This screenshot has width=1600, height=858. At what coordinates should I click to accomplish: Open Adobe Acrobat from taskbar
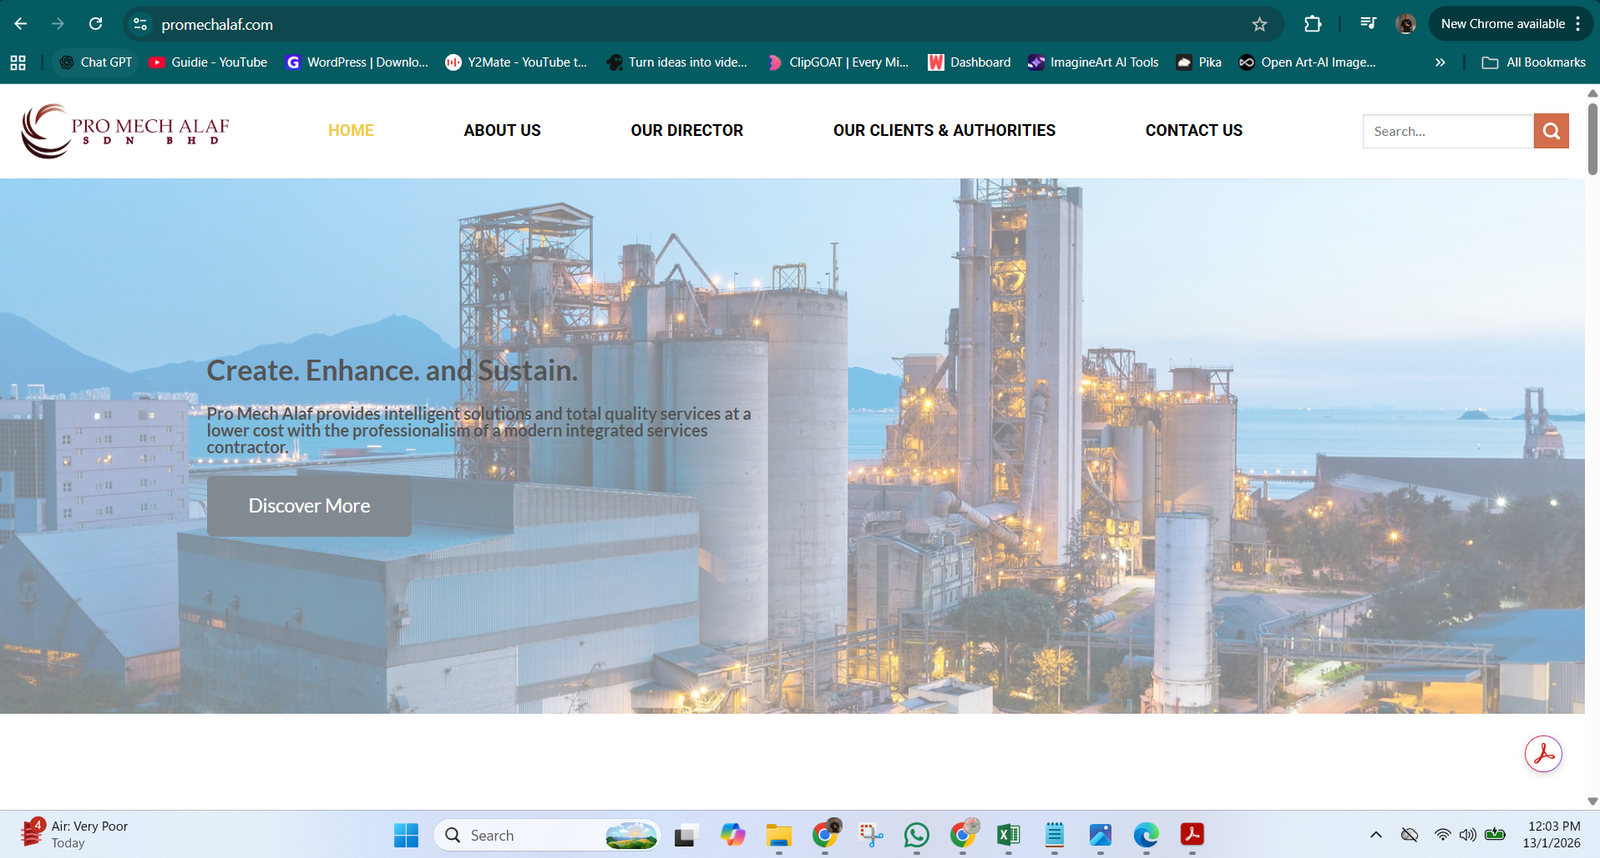point(1192,835)
